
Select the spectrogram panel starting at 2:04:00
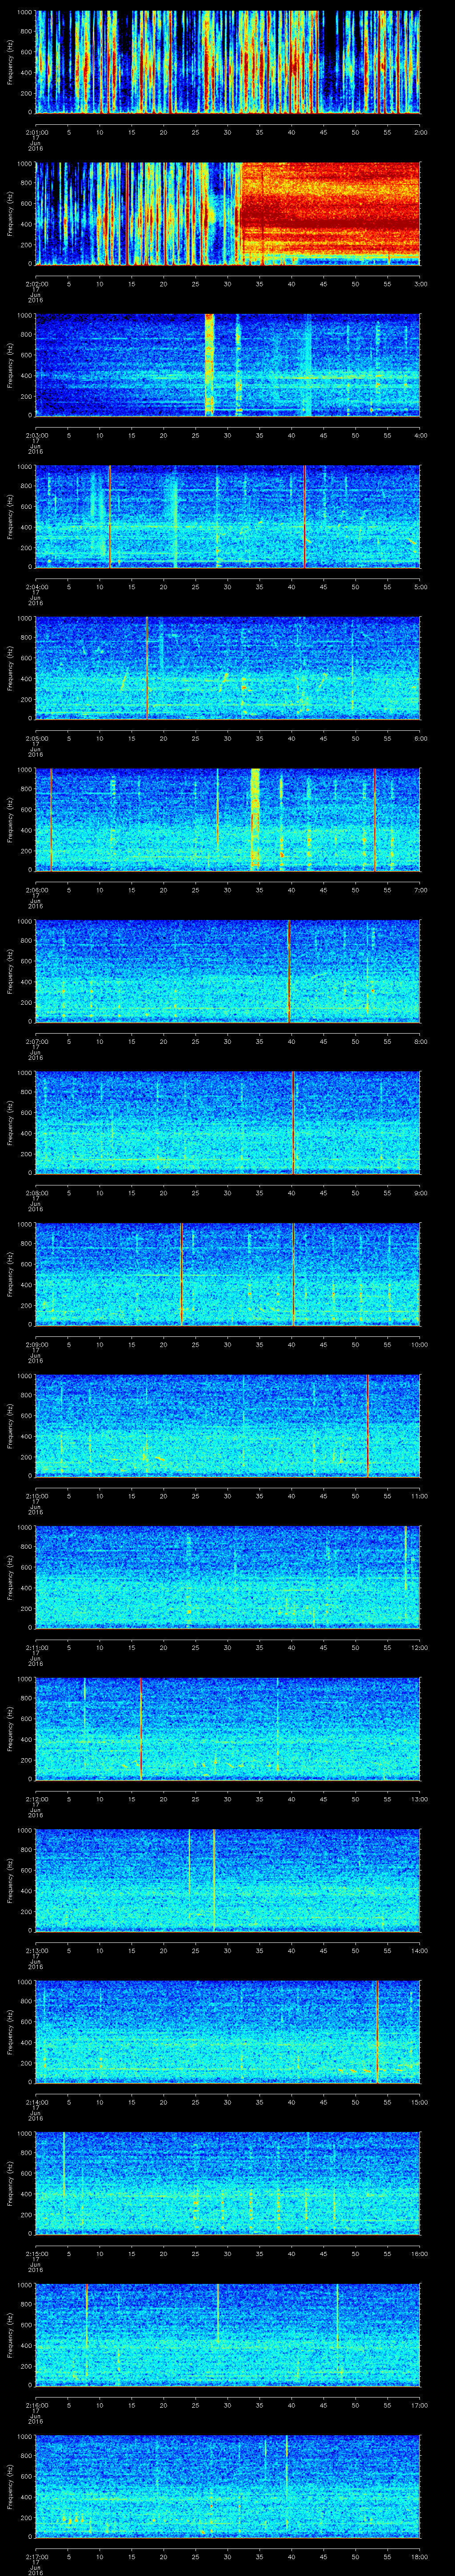[228, 516]
